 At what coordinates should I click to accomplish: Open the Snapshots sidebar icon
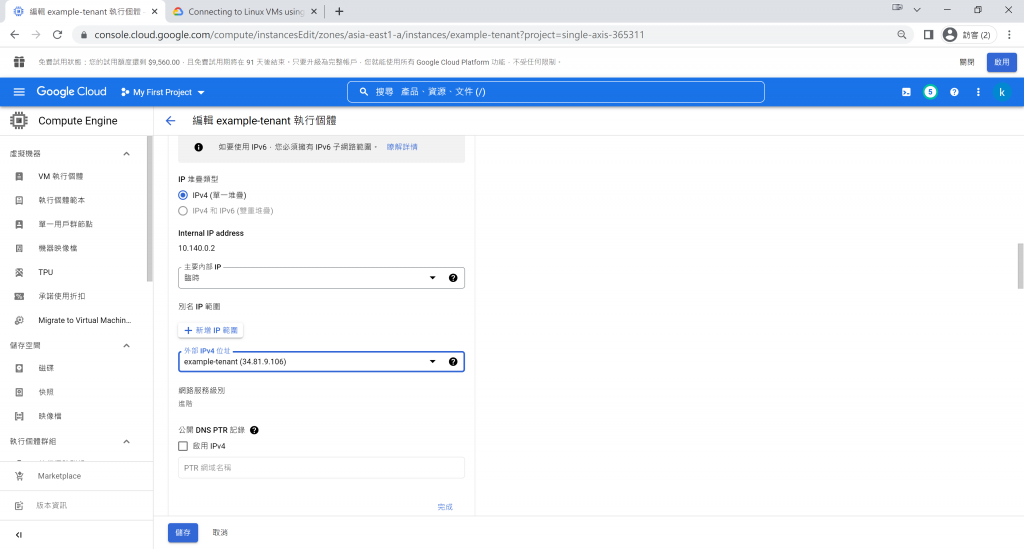(19, 392)
